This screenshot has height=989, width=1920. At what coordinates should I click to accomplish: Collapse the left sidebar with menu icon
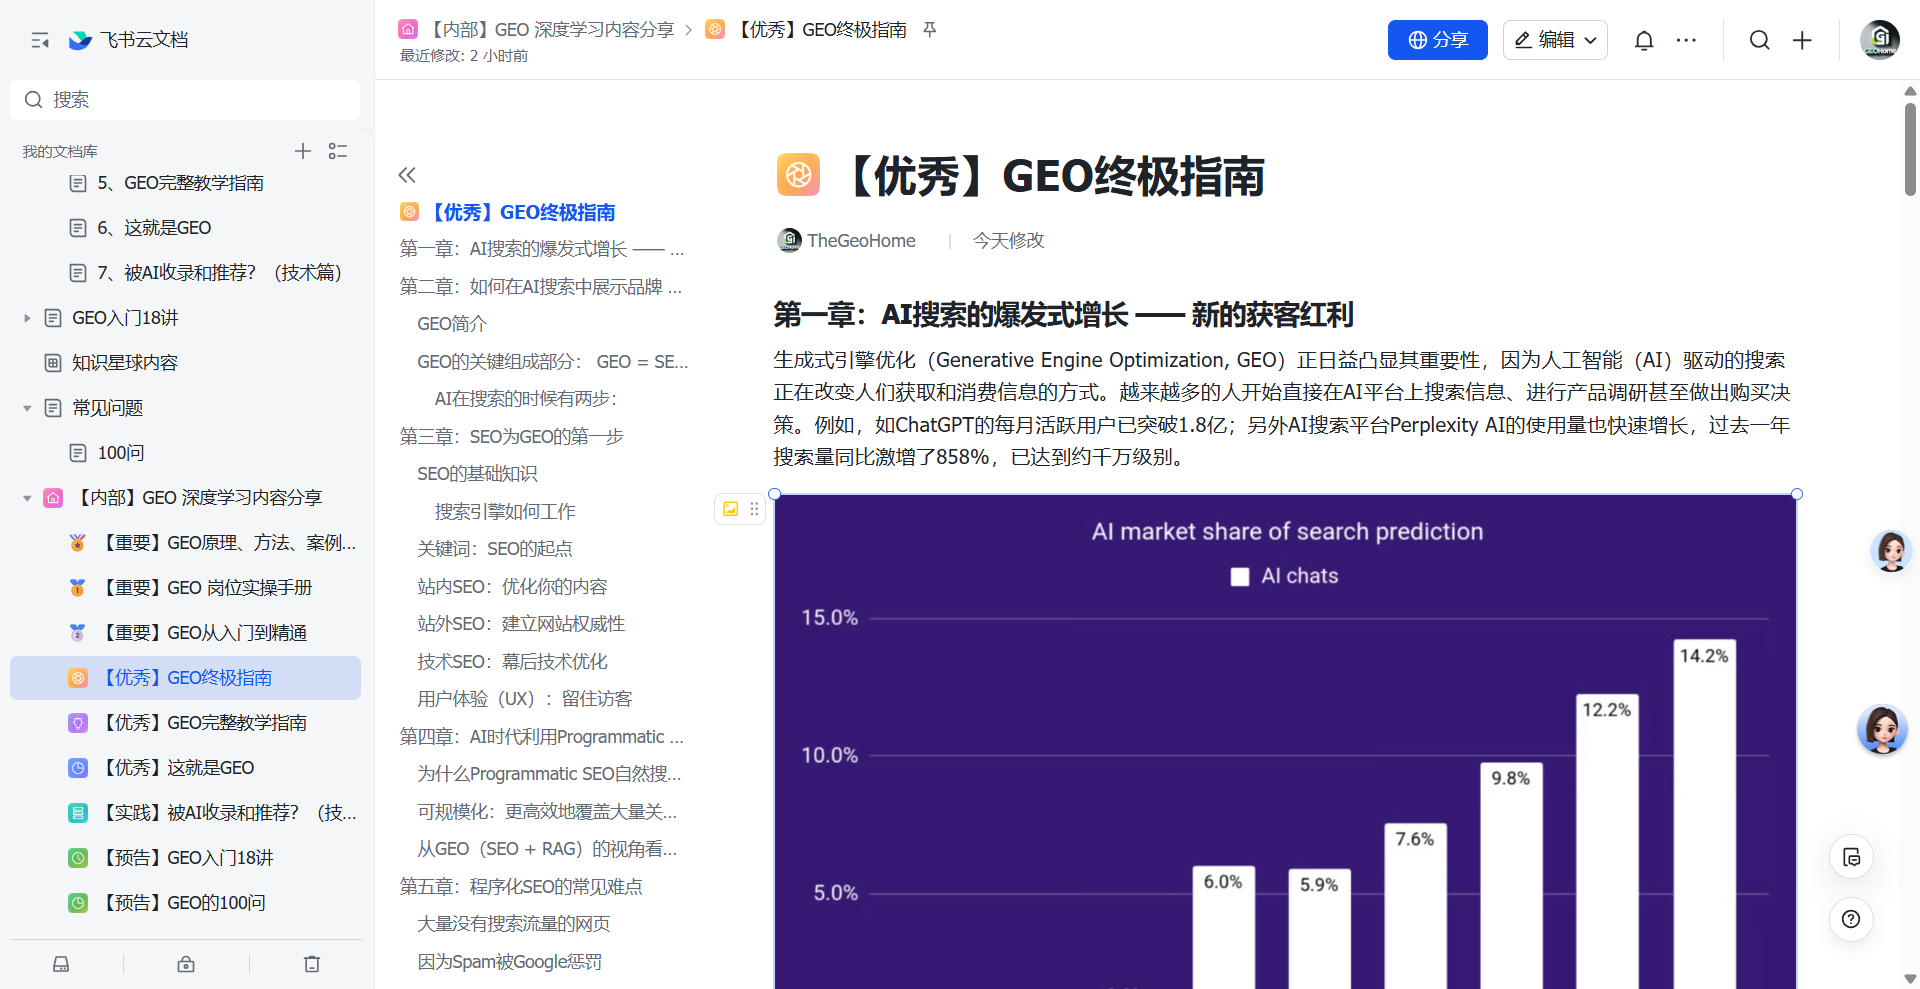40,40
